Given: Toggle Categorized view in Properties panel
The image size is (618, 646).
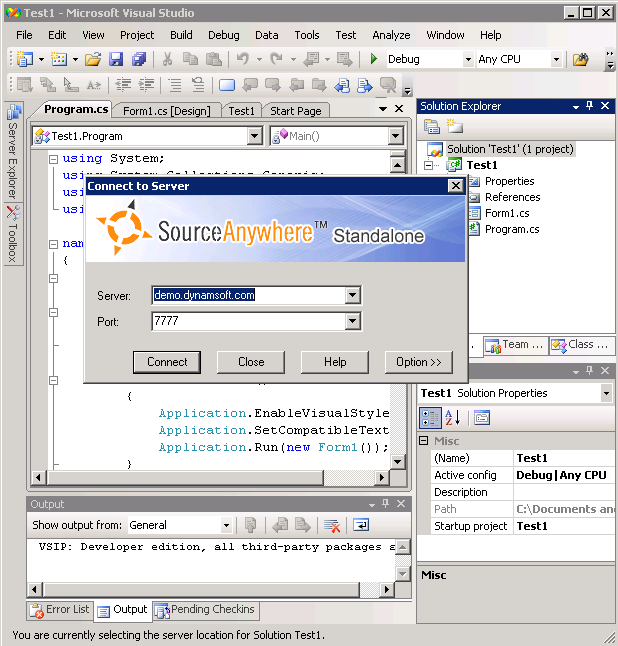Looking at the screenshot, I should (x=429, y=418).
